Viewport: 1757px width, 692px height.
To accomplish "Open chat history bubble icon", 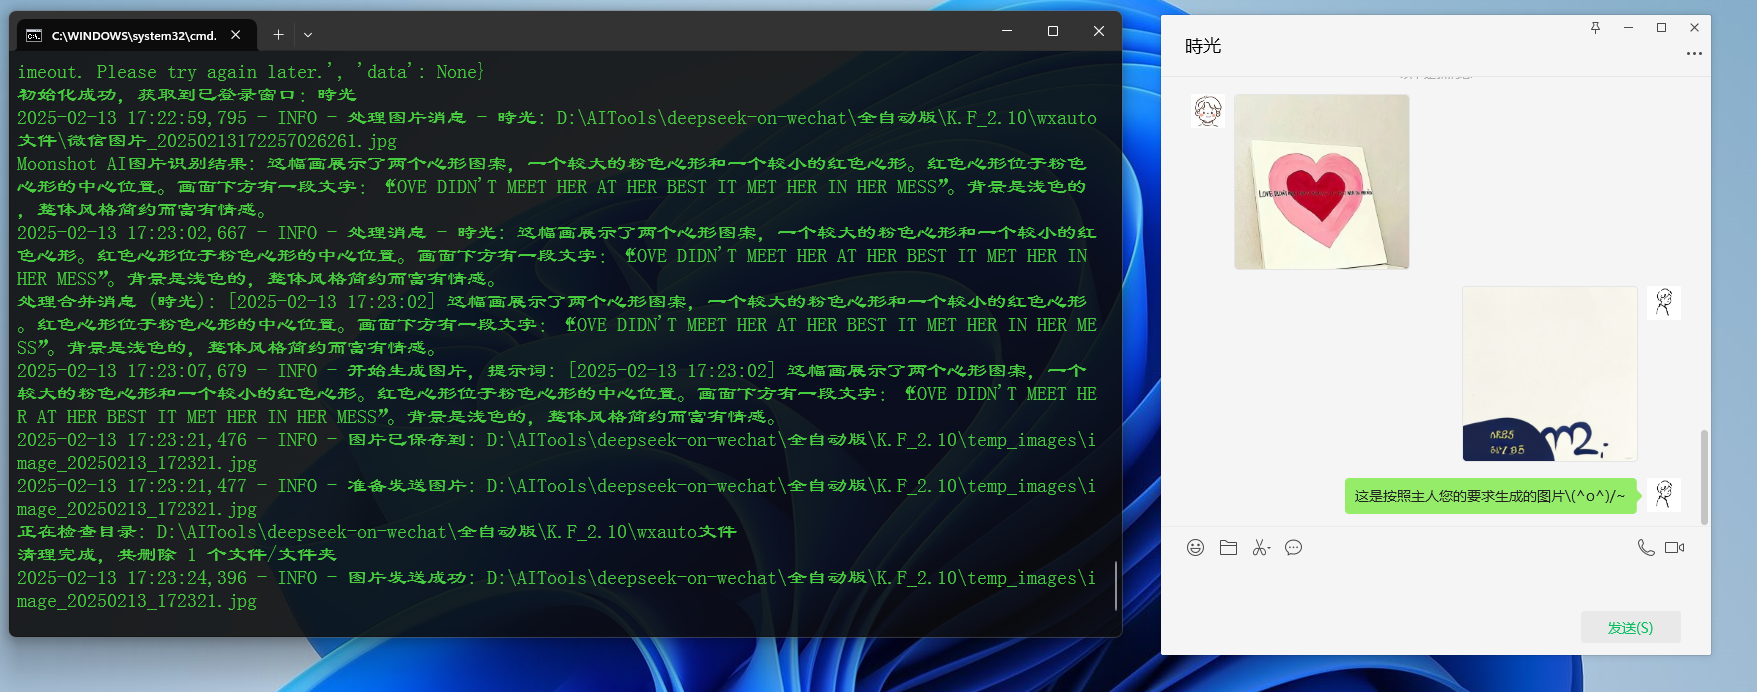I will 1293,547.
